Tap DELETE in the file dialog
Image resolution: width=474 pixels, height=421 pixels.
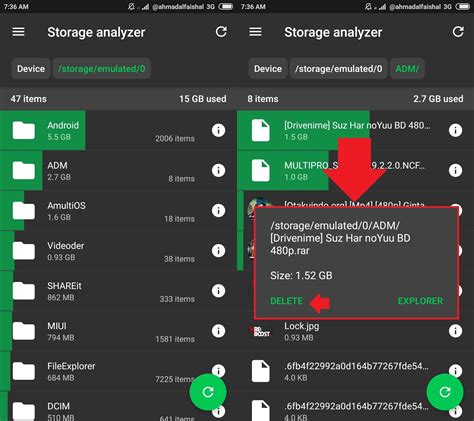[x=286, y=301]
